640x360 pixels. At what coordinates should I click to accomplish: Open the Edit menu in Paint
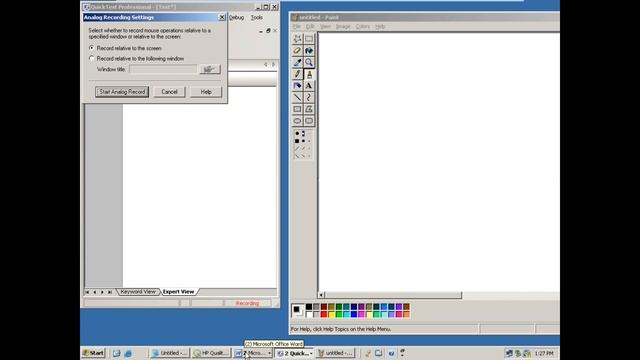[310, 27]
